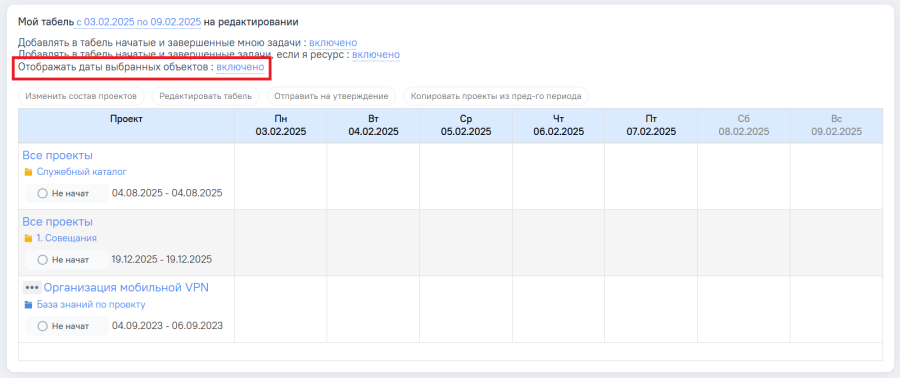
Task: Click dates 04.08.2025 - 04.08.2025
Action: click(x=167, y=193)
